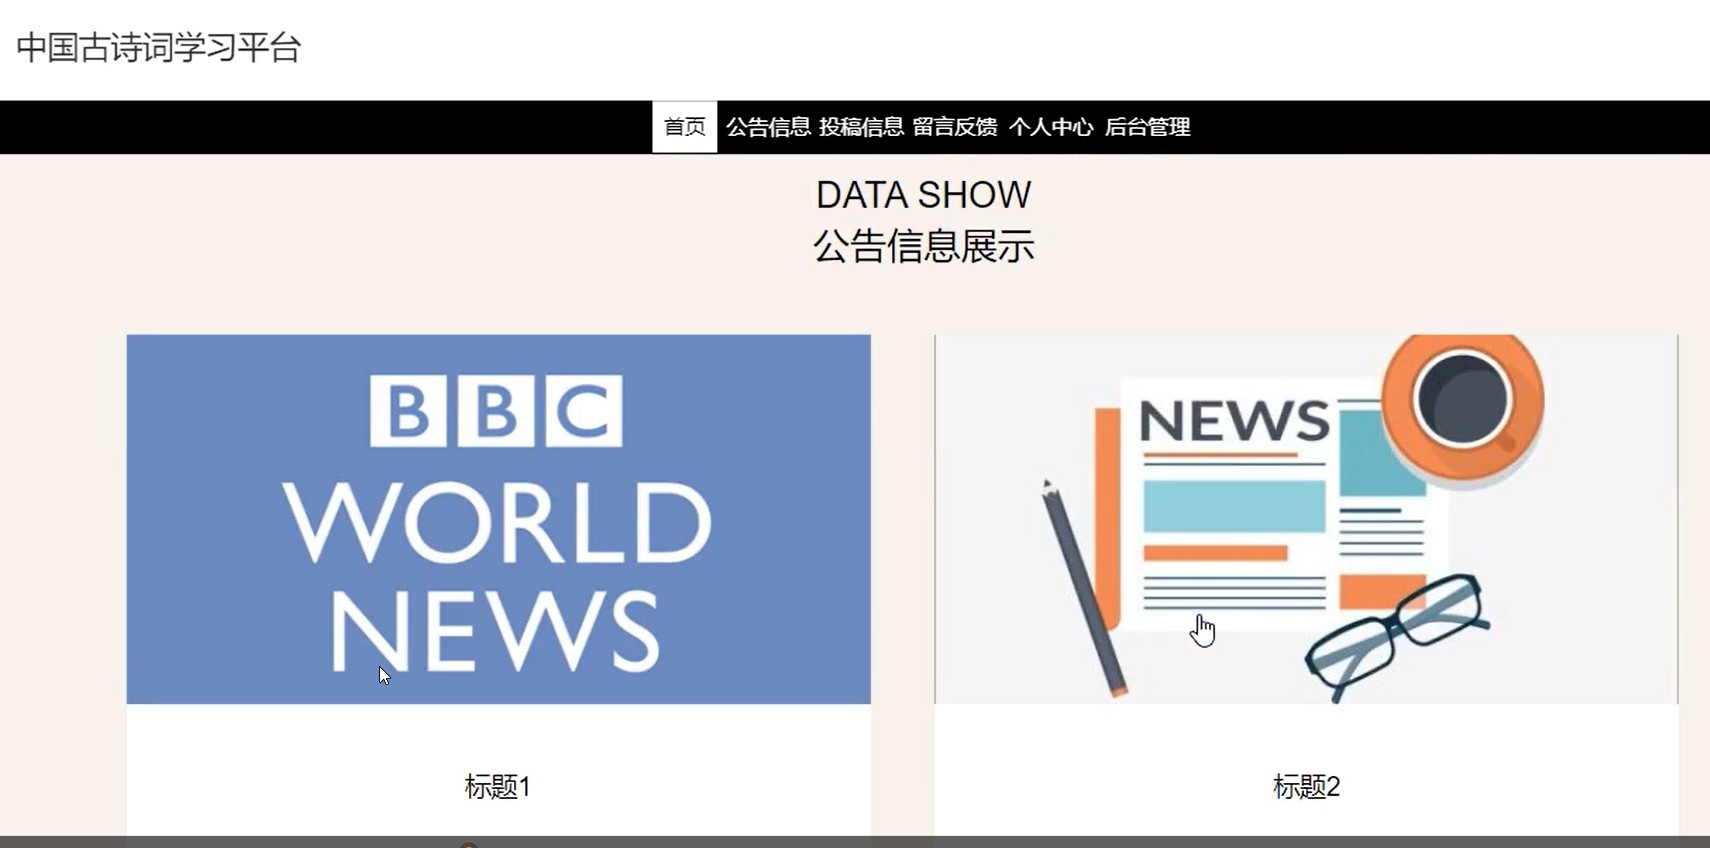Go to 后台管理 in the navigation bar

click(x=1147, y=127)
